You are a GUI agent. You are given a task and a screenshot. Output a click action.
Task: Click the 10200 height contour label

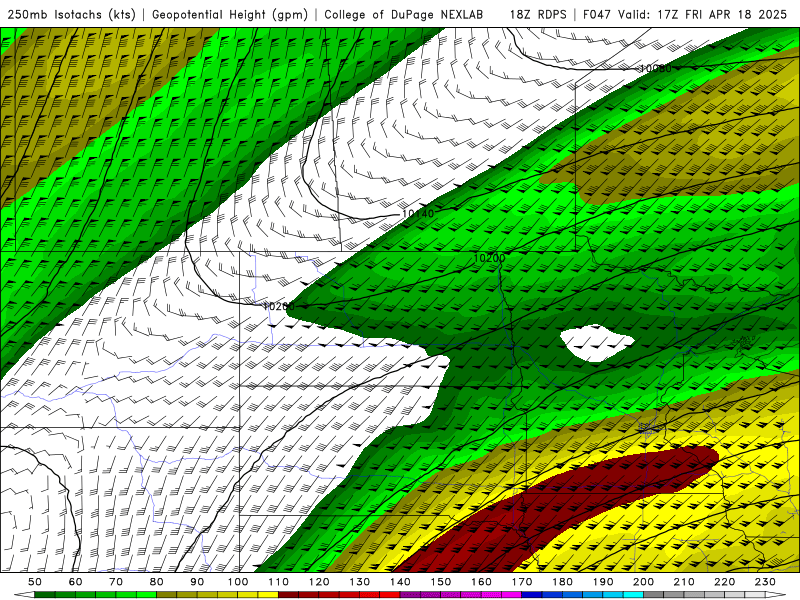pyautogui.click(x=489, y=258)
